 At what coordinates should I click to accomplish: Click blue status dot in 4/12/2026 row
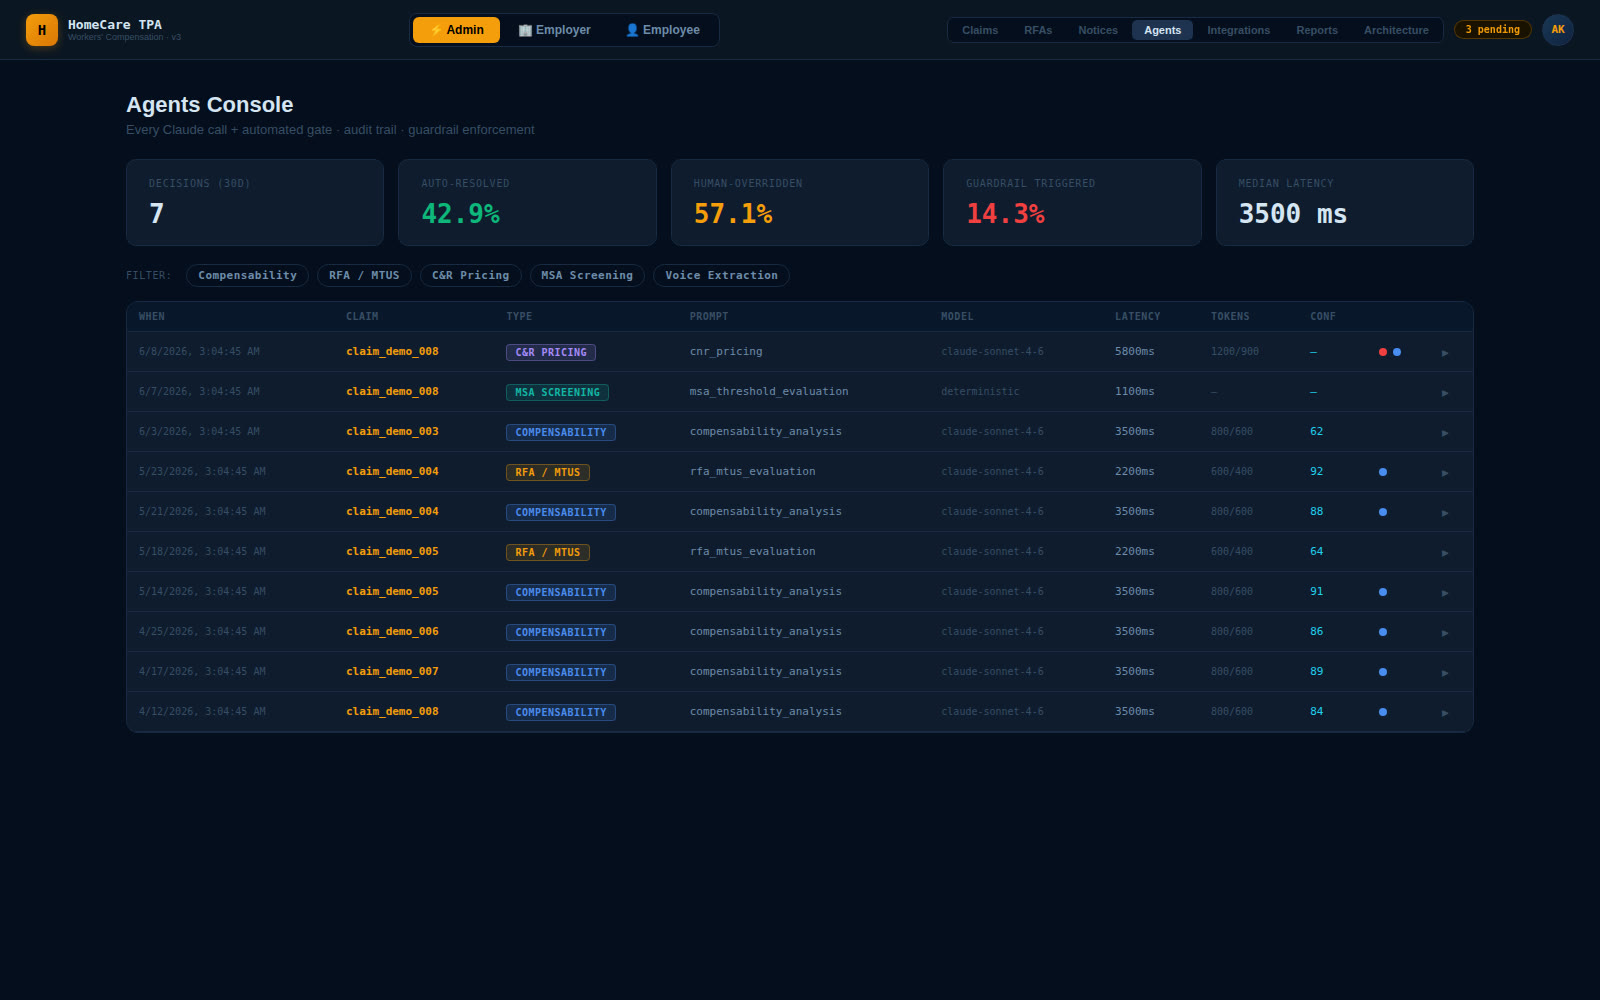1383,712
